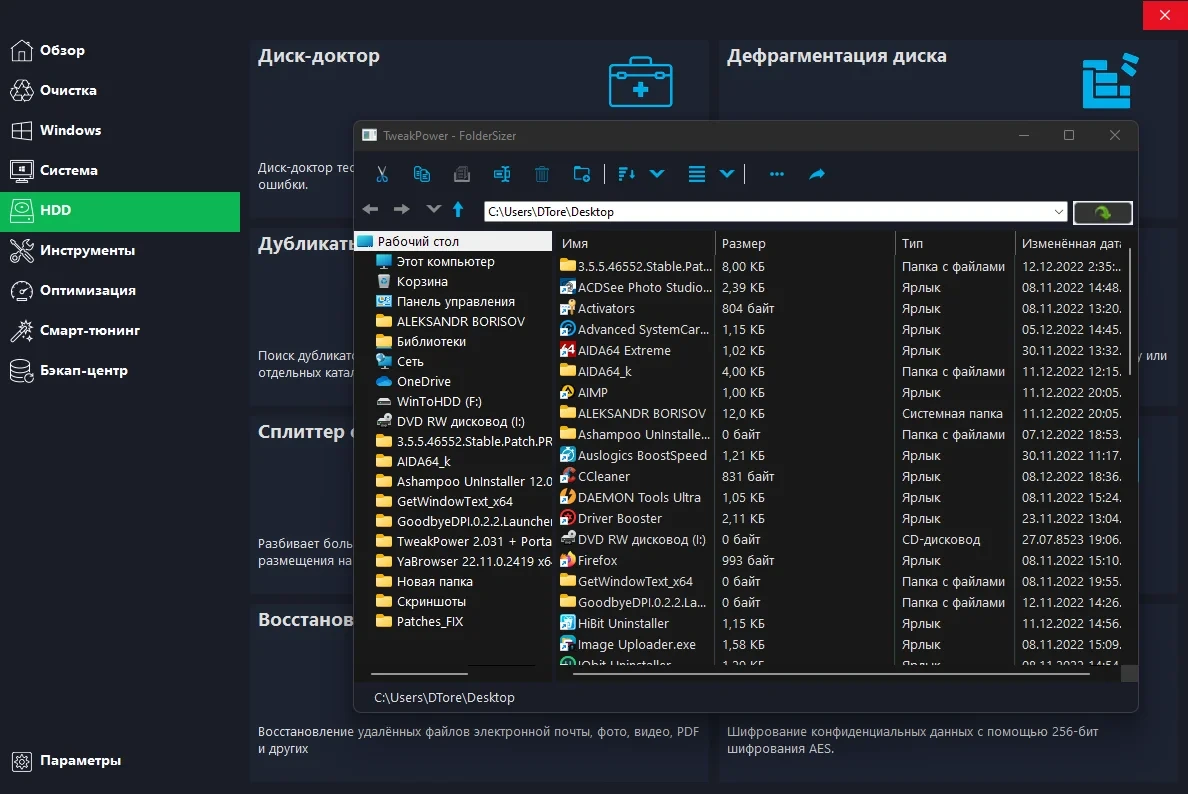The height and width of the screenshot is (794, 1188).
Task: Go forward with the right navigation arrow
Action: point(402,209)
